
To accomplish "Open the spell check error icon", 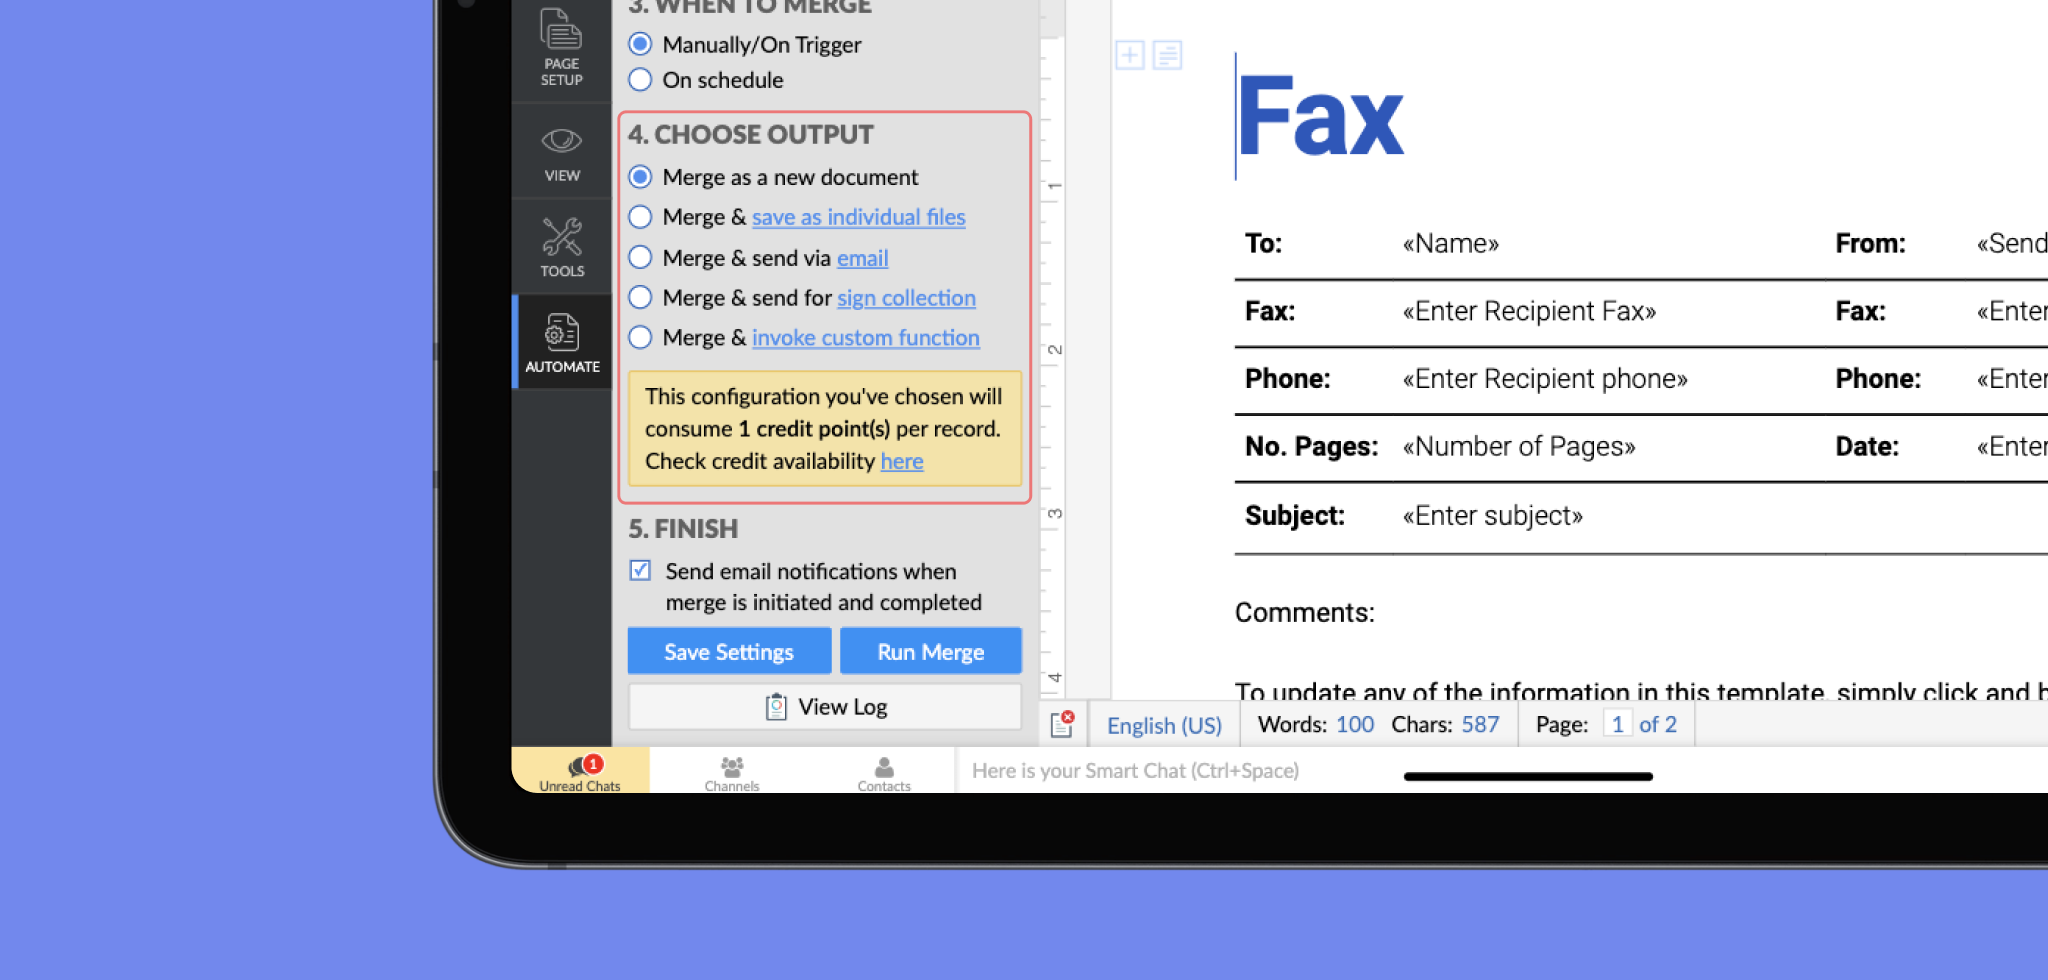I will click(x=1062, y=724).
